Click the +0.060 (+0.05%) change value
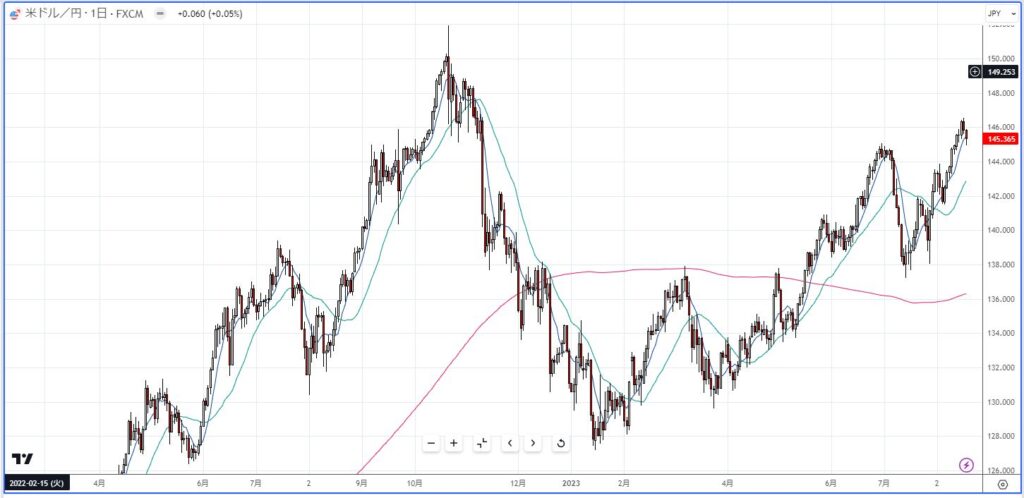The image size is (1024, 498). pyautogui.click(x=210, y=14)
